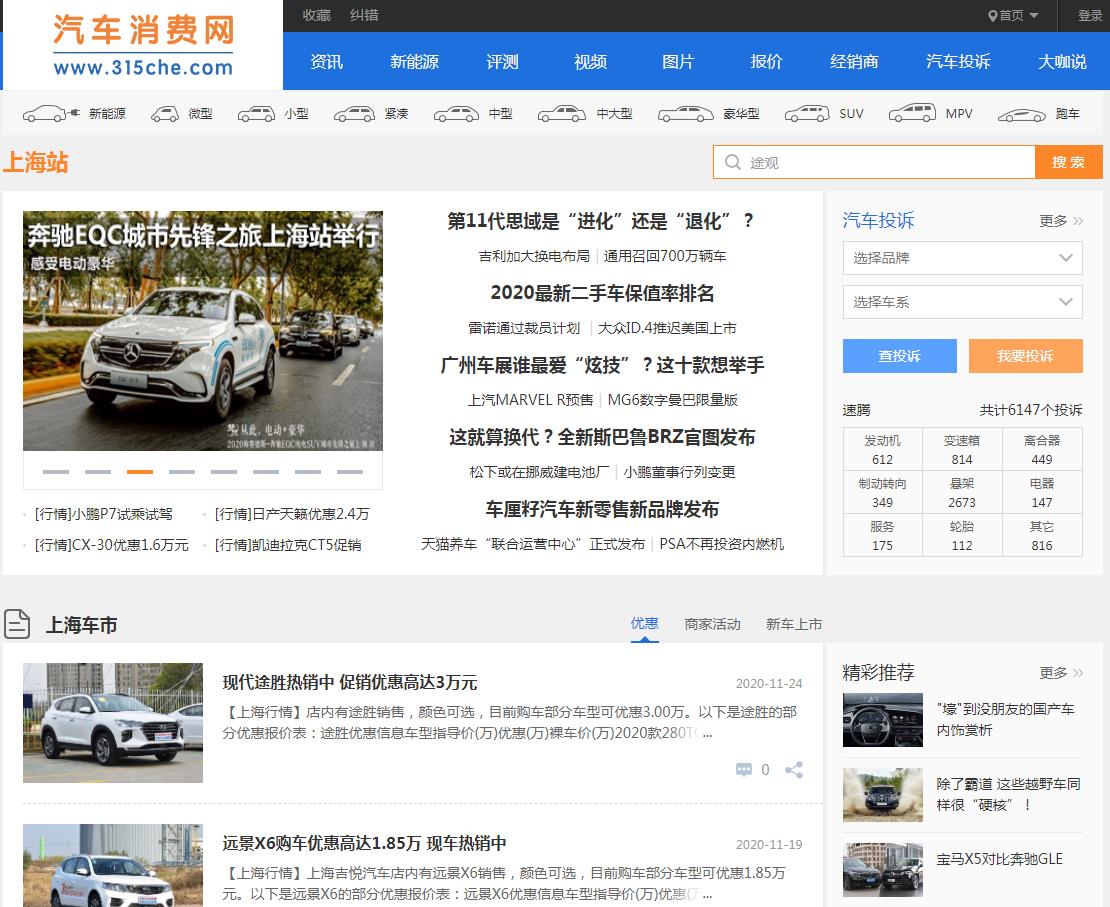Open headline 车厘籽汽车新零售新品牌发布

click(x=602, y=509)
